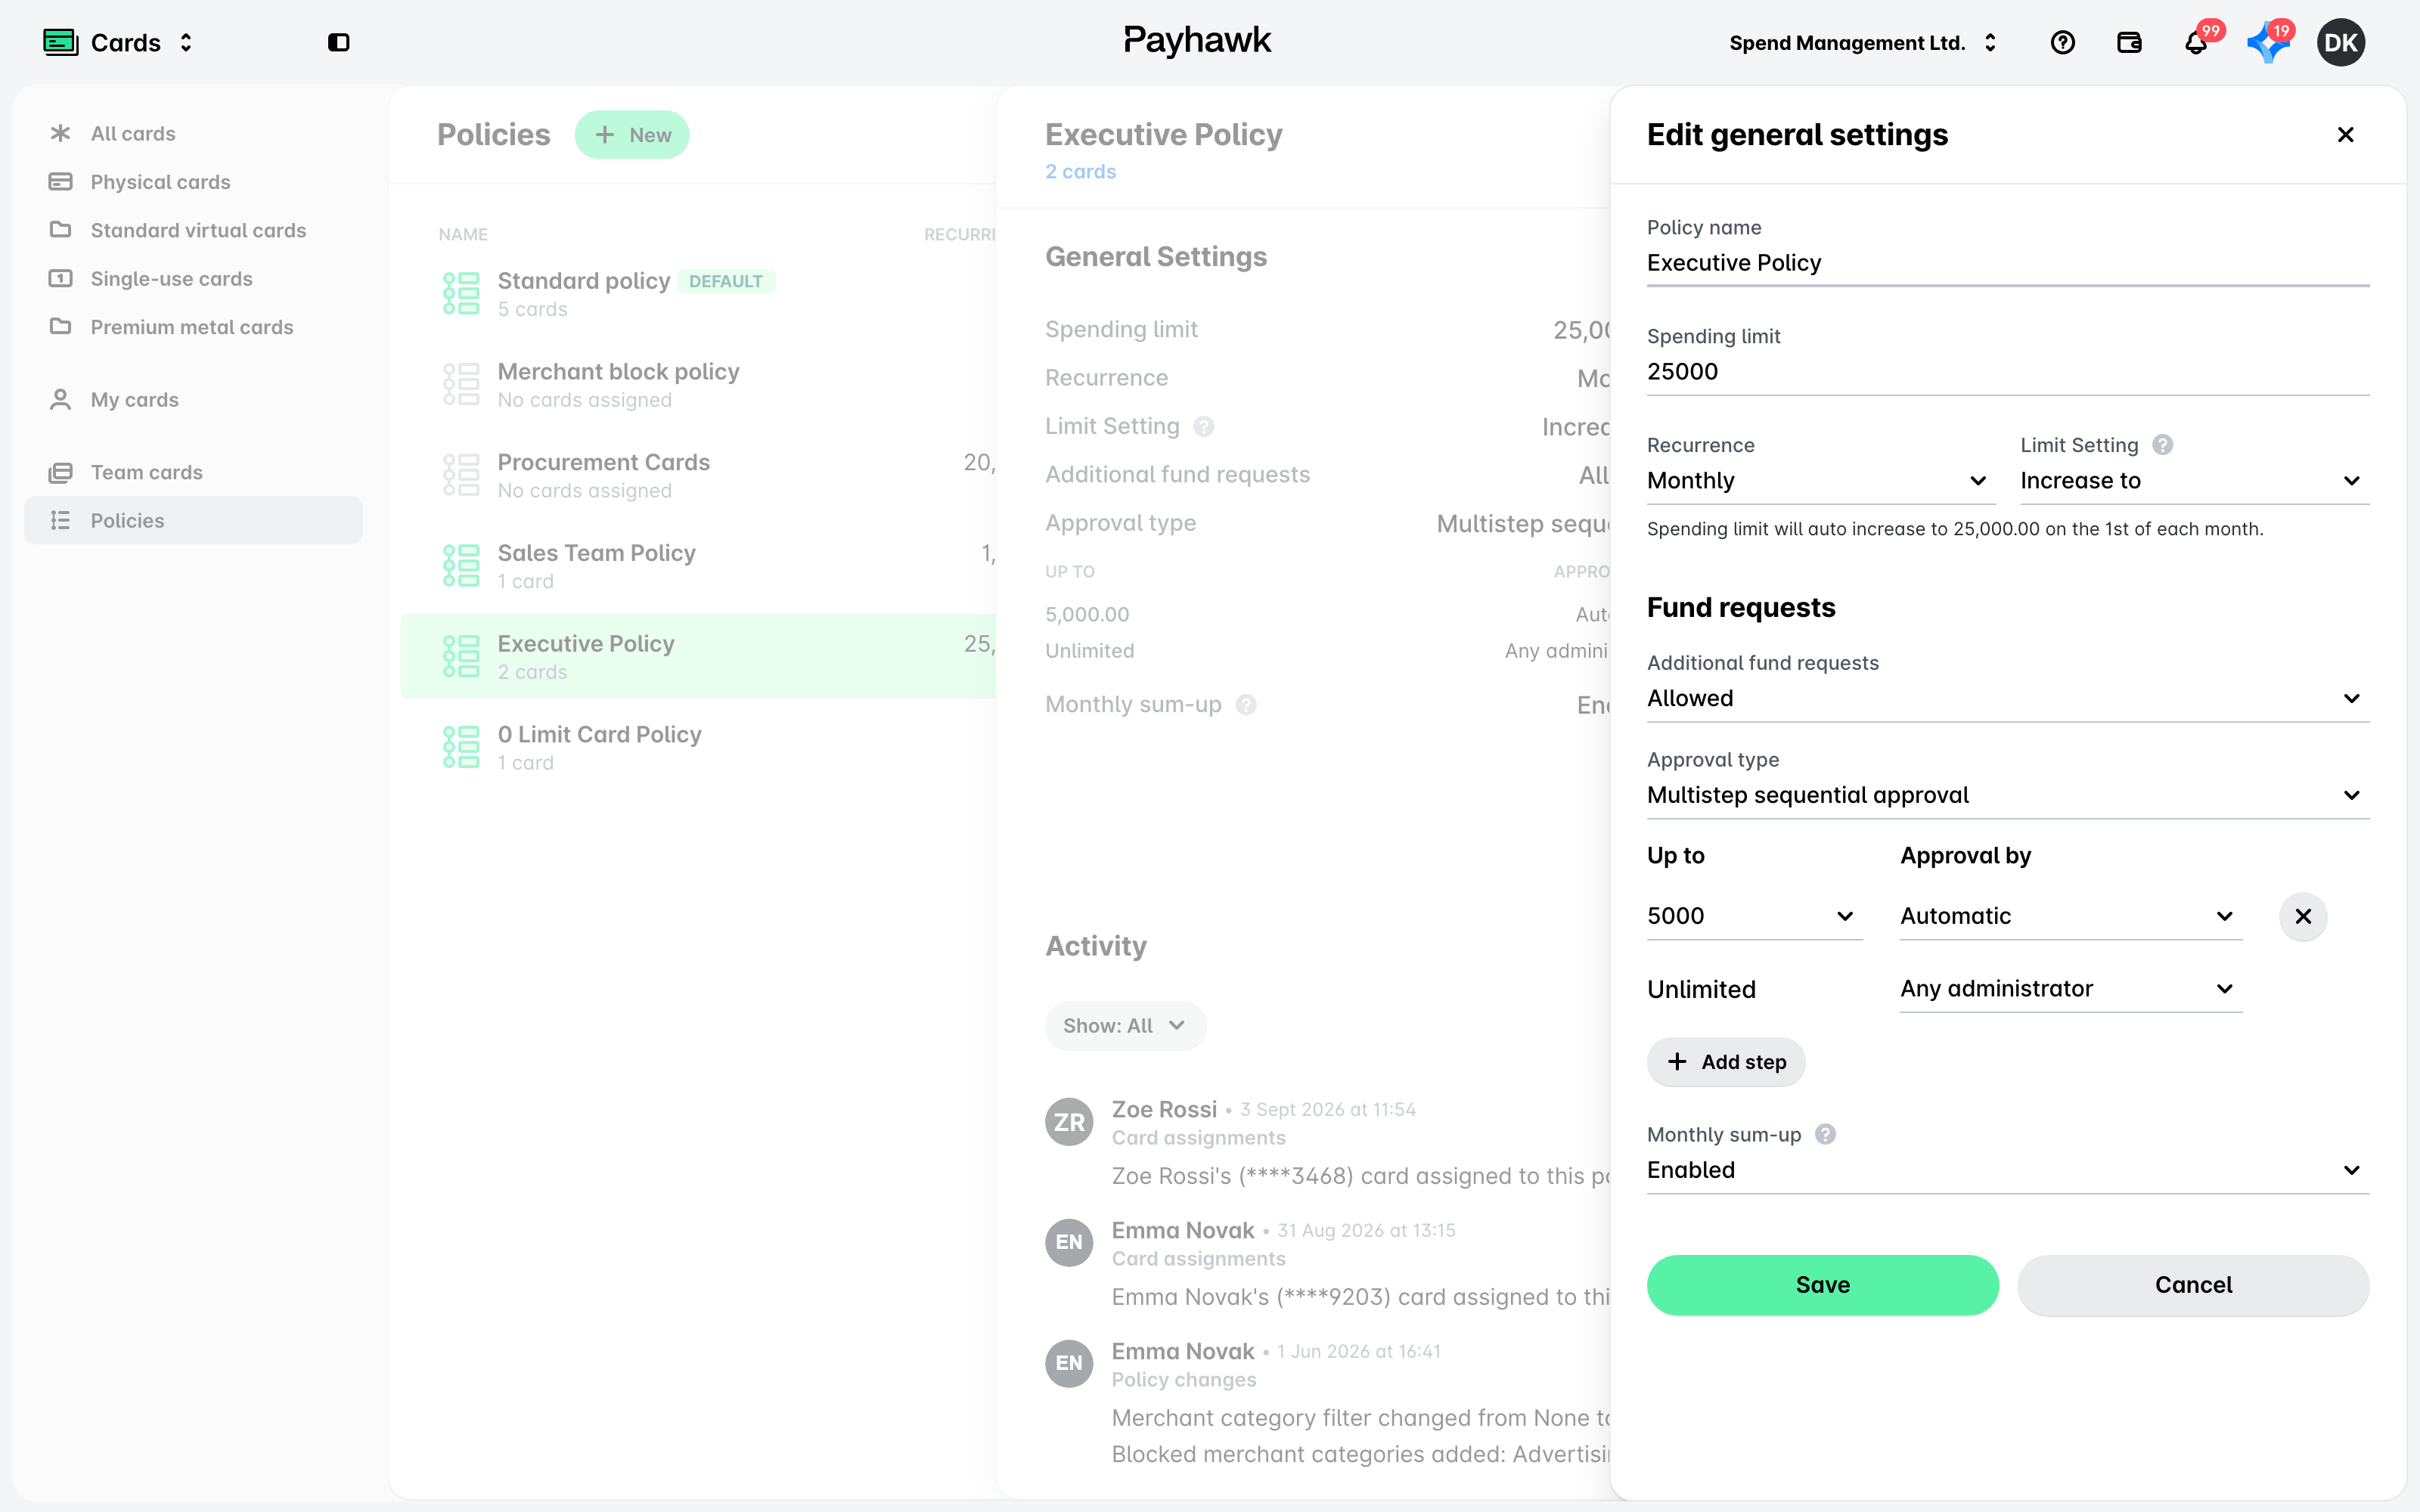This screenshot has width=2420, height=1512.
Task: Show Limit Setting help in edit panel
Action: [x=2163, y=445]
